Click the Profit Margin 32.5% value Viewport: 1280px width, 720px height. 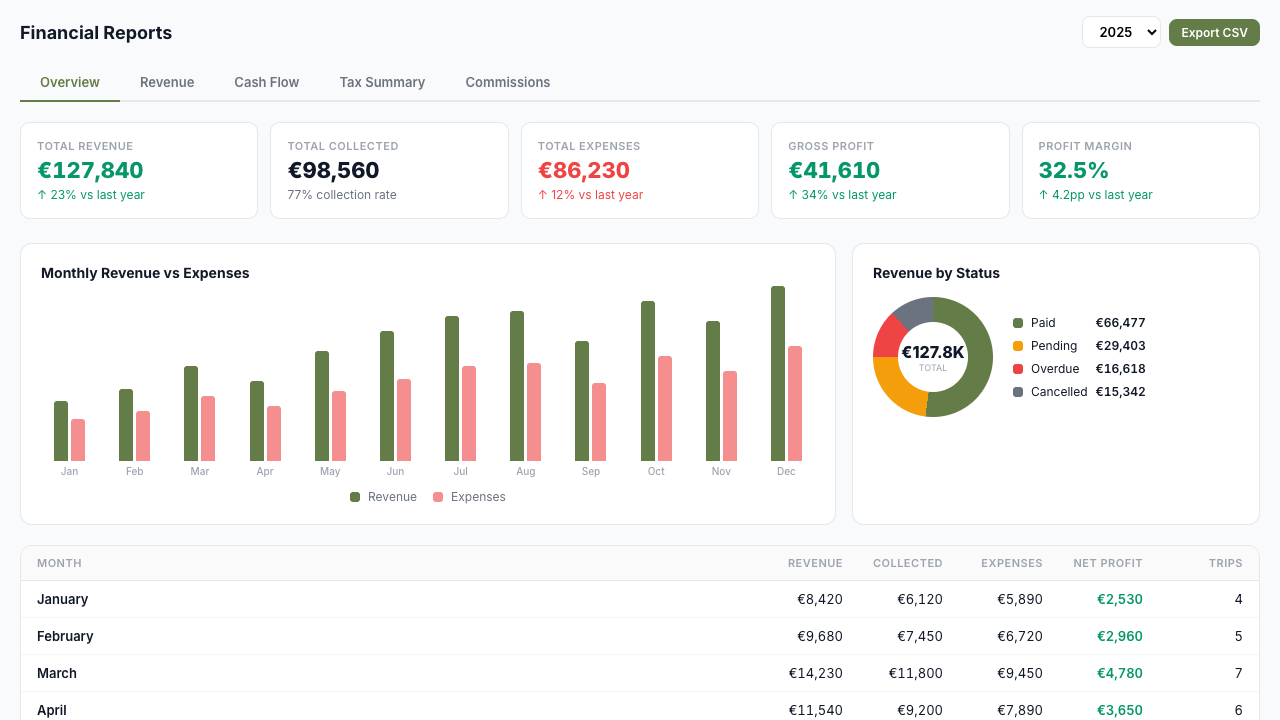[x=1074, y=171]
